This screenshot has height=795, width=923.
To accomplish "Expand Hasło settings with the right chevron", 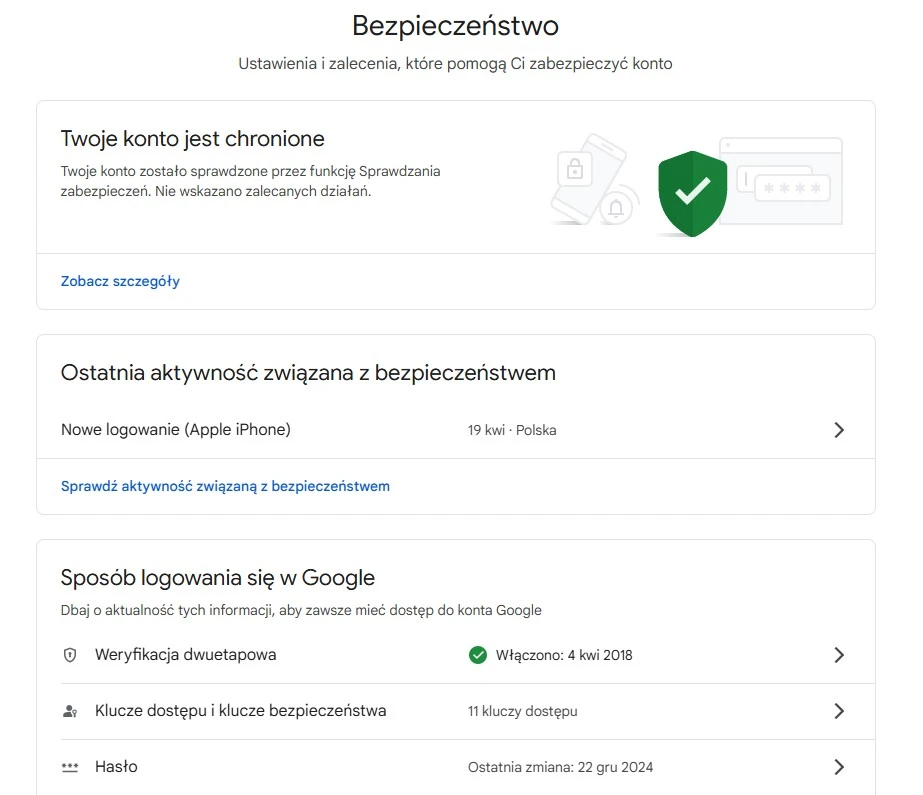I will point(839,767).
